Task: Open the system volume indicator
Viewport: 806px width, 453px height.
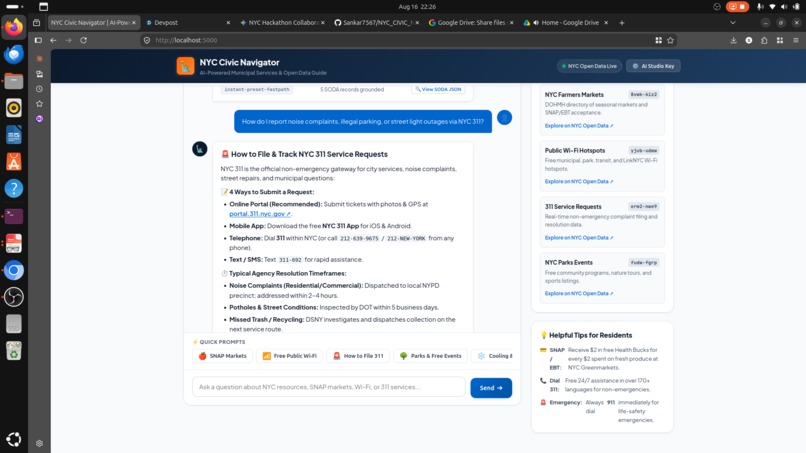Action: click(x=784, y=7)
